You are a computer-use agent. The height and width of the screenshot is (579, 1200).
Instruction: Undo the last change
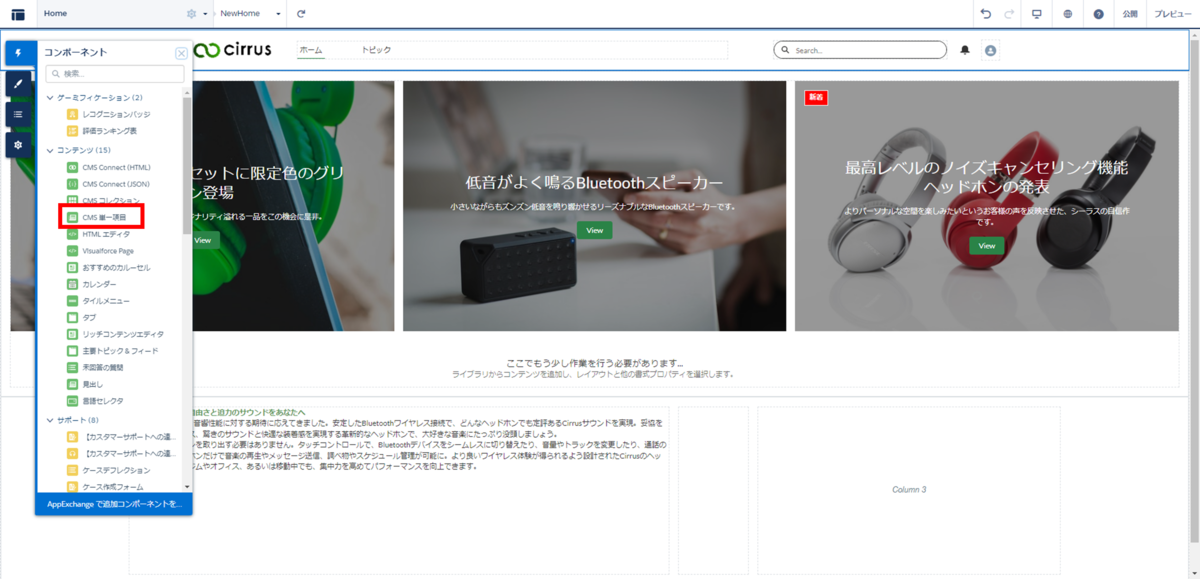tap(985, 14)
